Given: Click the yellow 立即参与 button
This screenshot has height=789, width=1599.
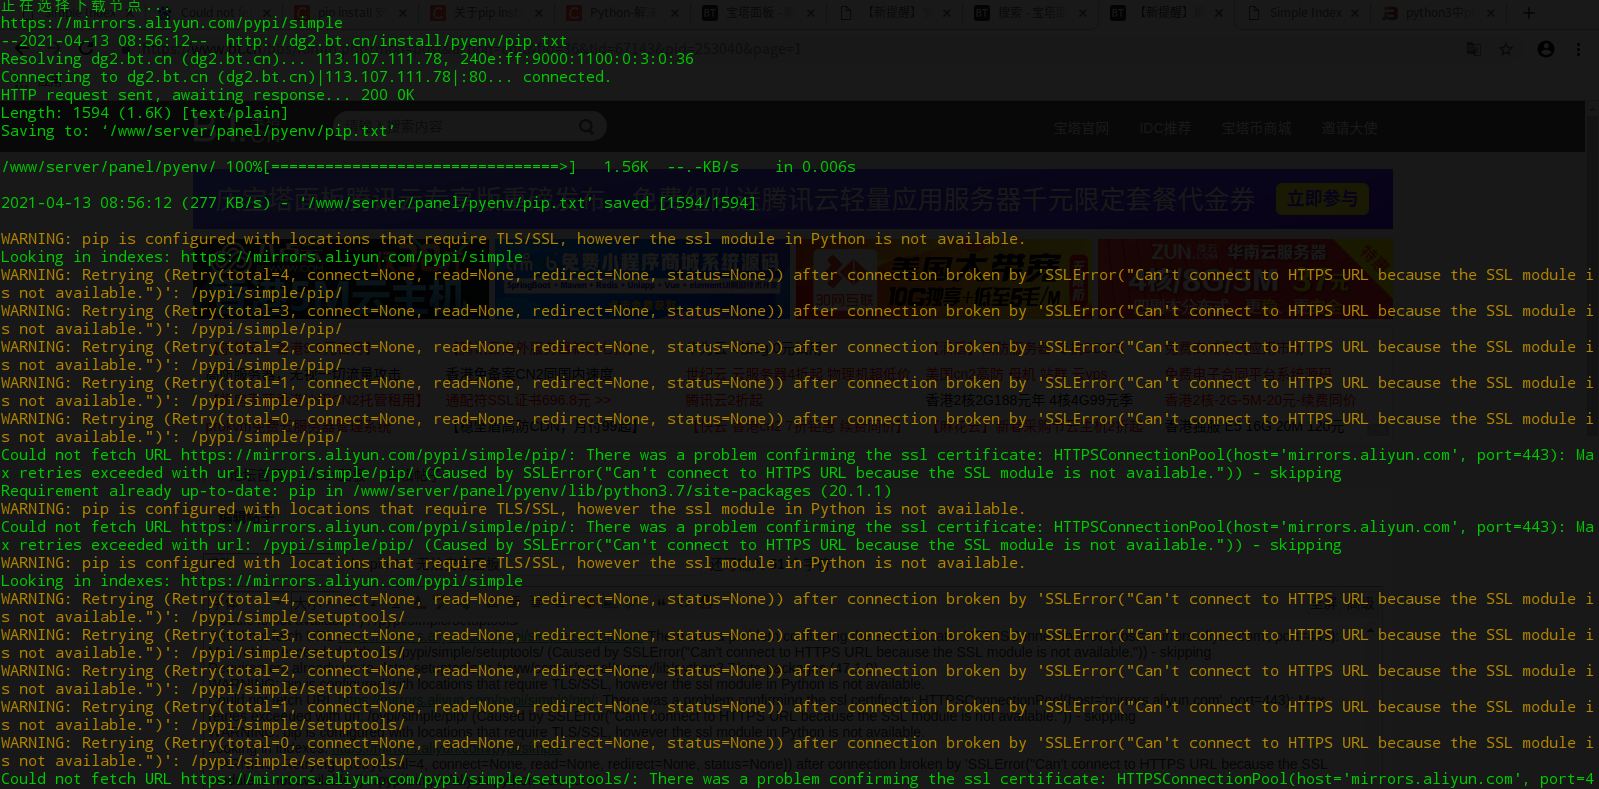Looking at the screenshot, I should [1322, 199].
